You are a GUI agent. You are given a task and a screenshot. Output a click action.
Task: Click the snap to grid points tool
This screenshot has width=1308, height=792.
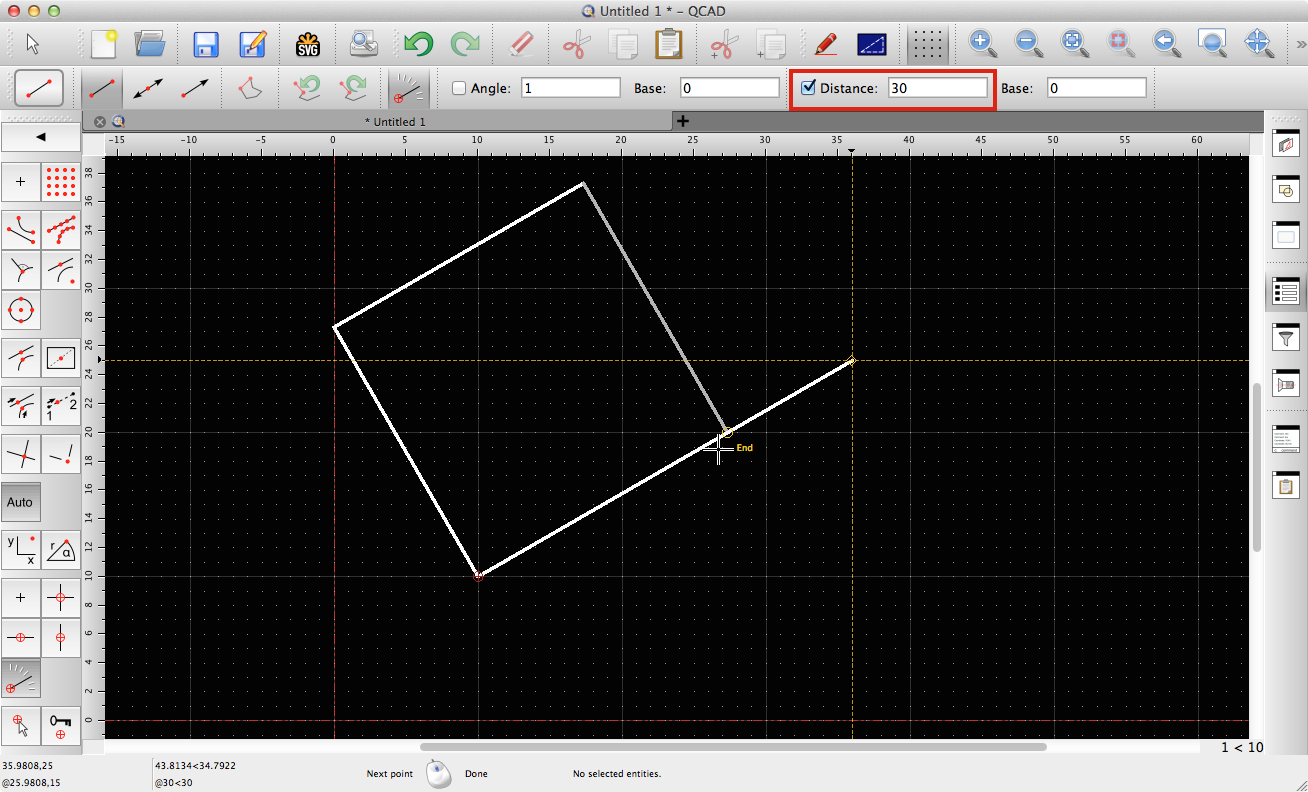coord(61,182)
